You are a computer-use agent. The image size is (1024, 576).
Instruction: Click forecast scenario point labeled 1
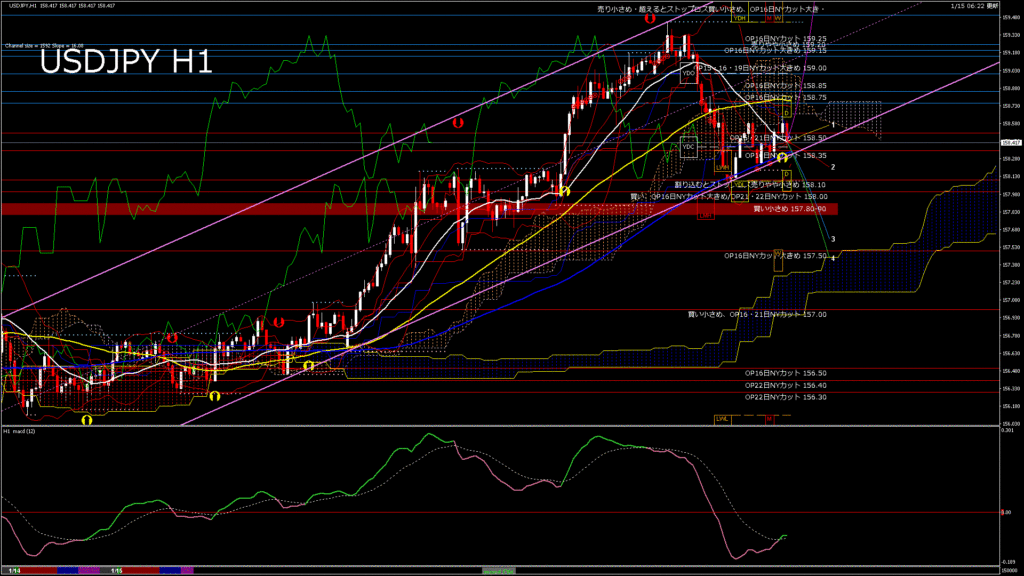coord(834,124)
